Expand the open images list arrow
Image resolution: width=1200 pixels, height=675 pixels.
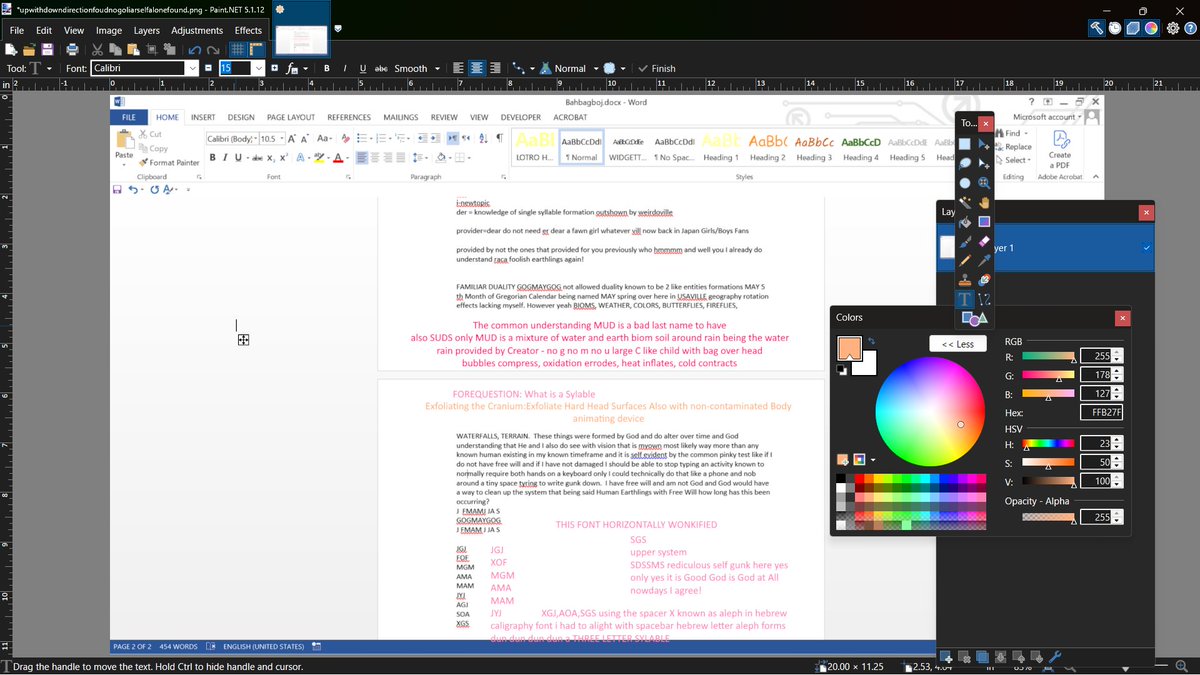[x=340, y=27]
